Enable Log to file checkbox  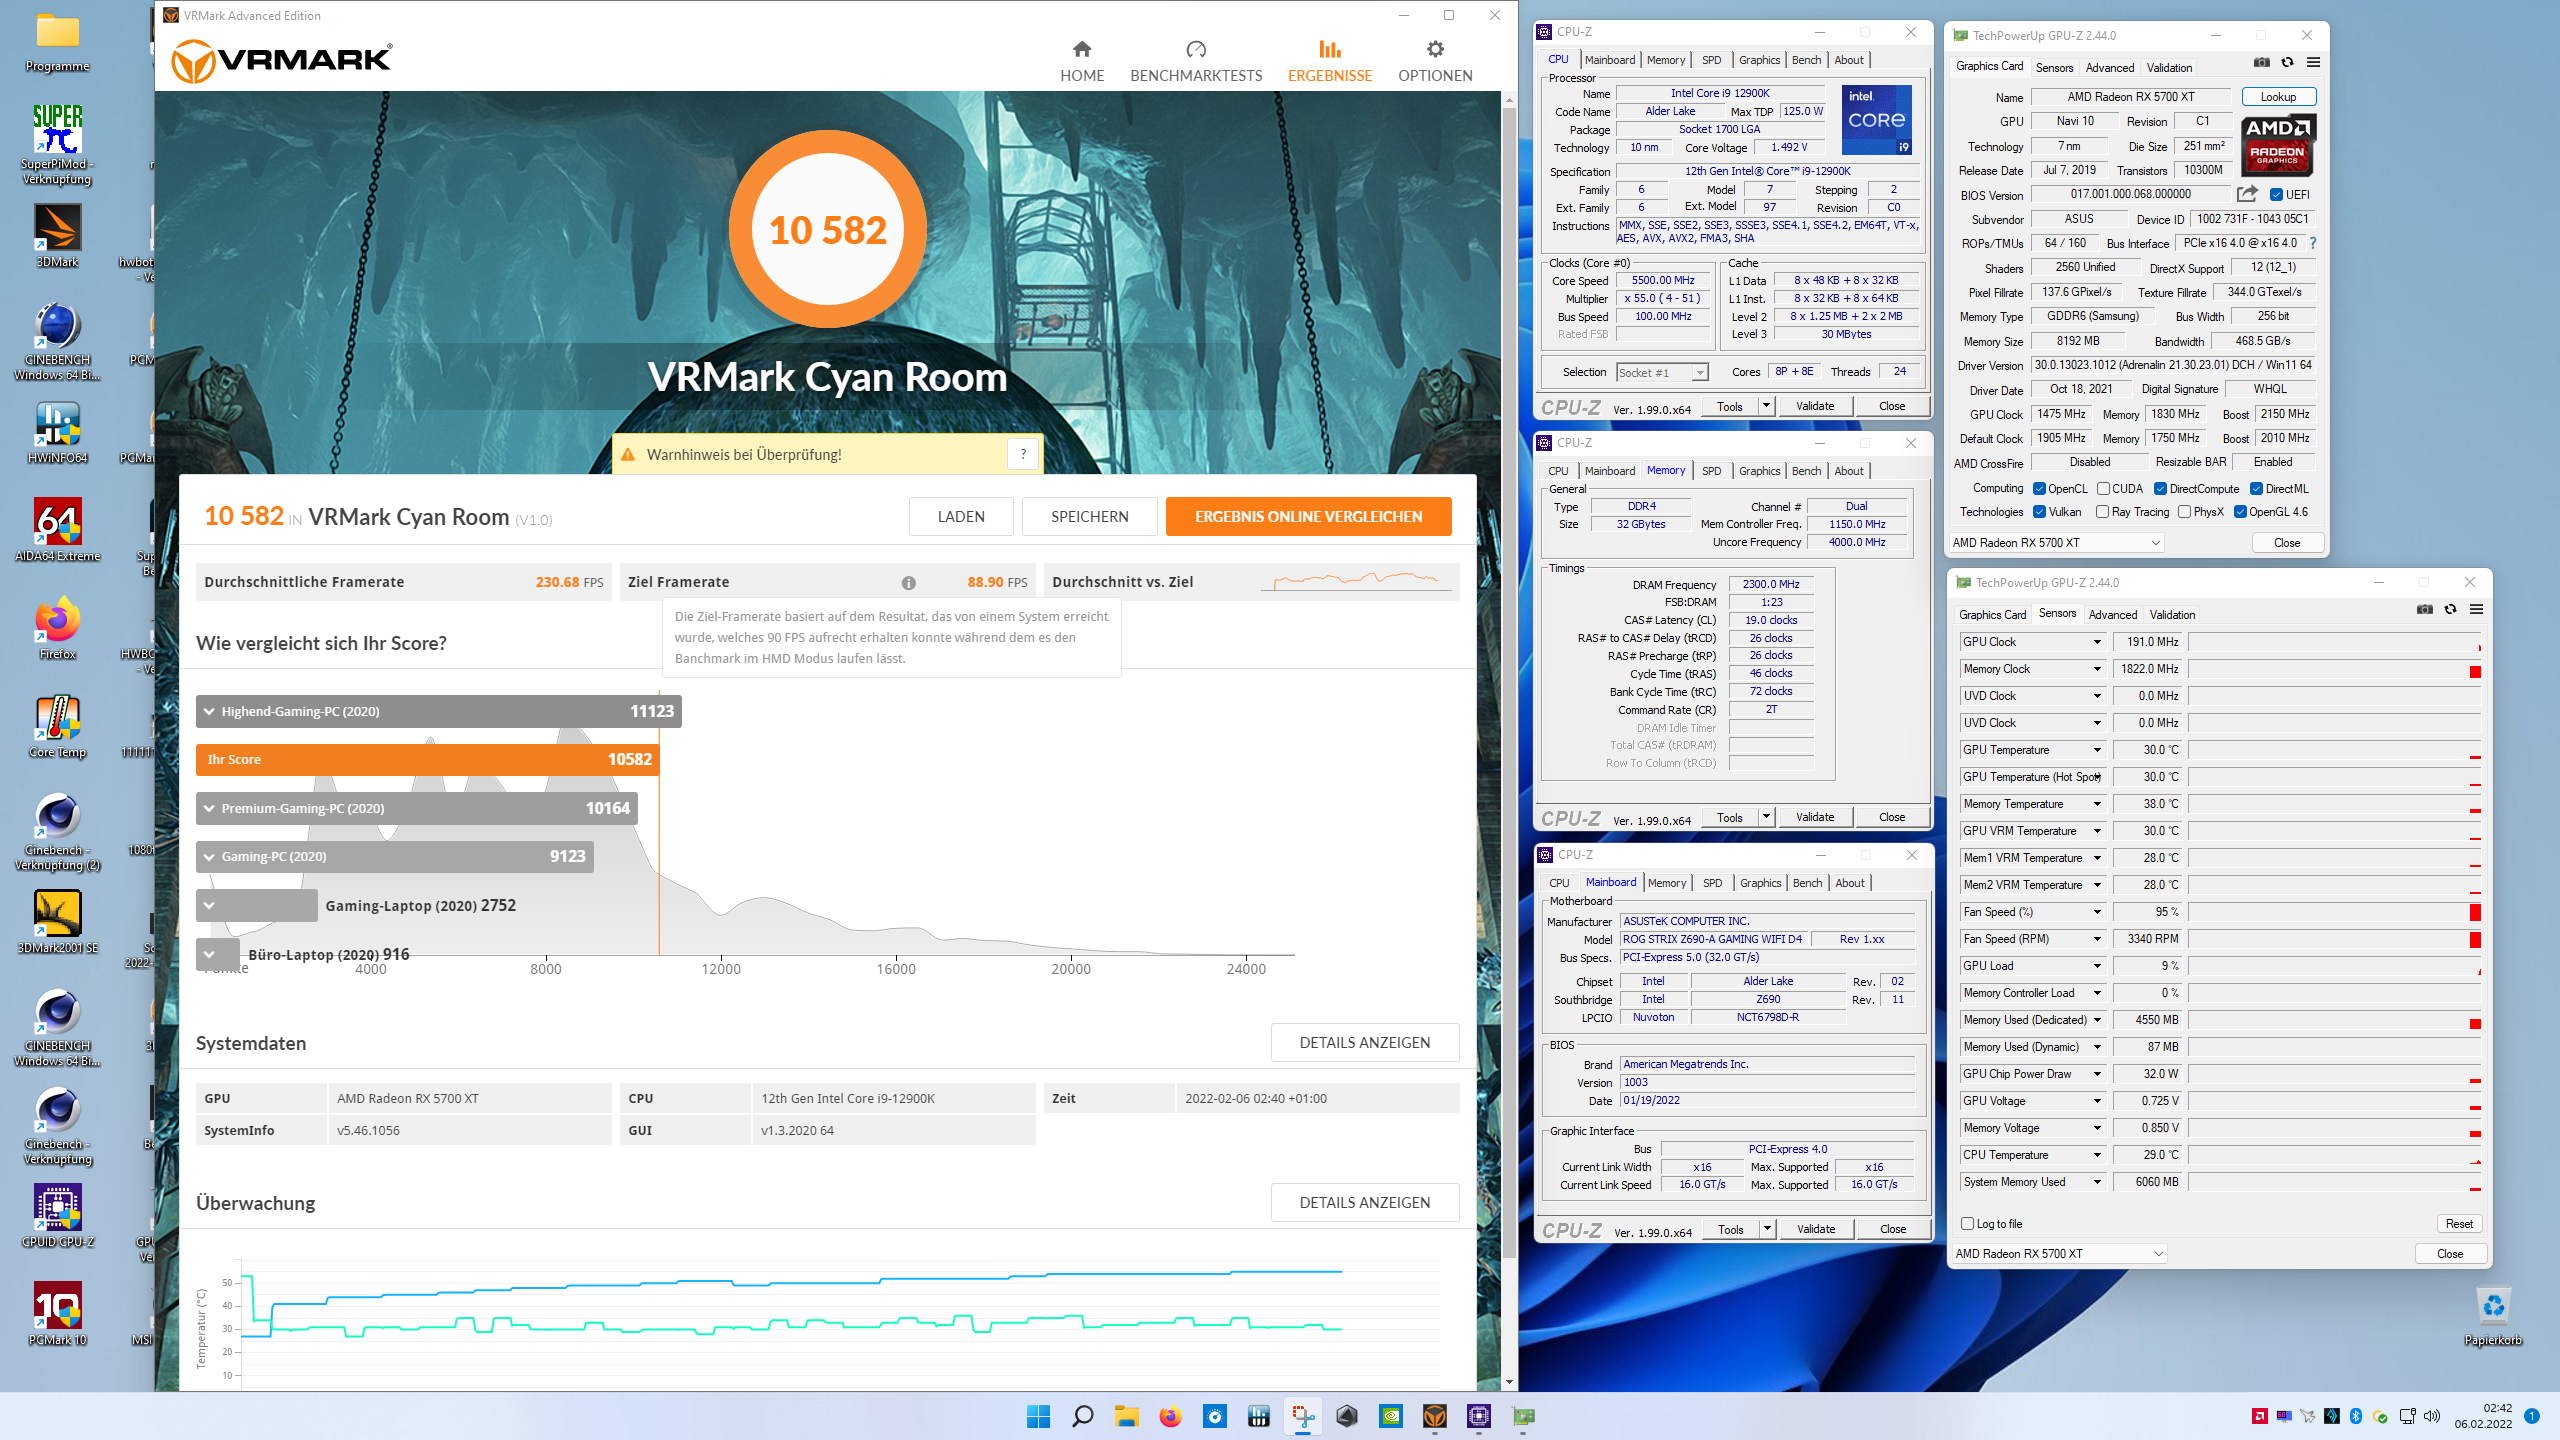point(1967,1223)
